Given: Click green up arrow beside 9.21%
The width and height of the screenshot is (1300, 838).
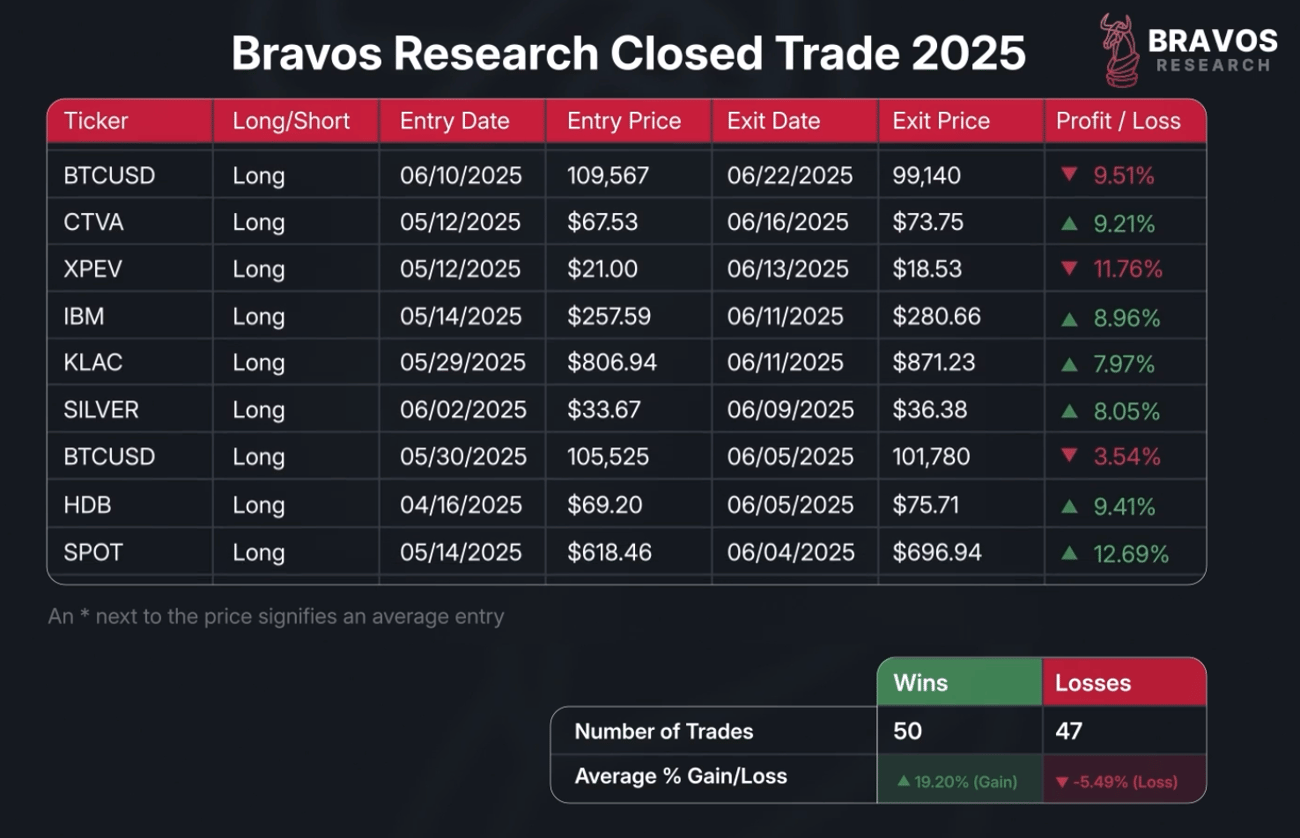Looking at the screenshot, I should (x=1069, y=223).
